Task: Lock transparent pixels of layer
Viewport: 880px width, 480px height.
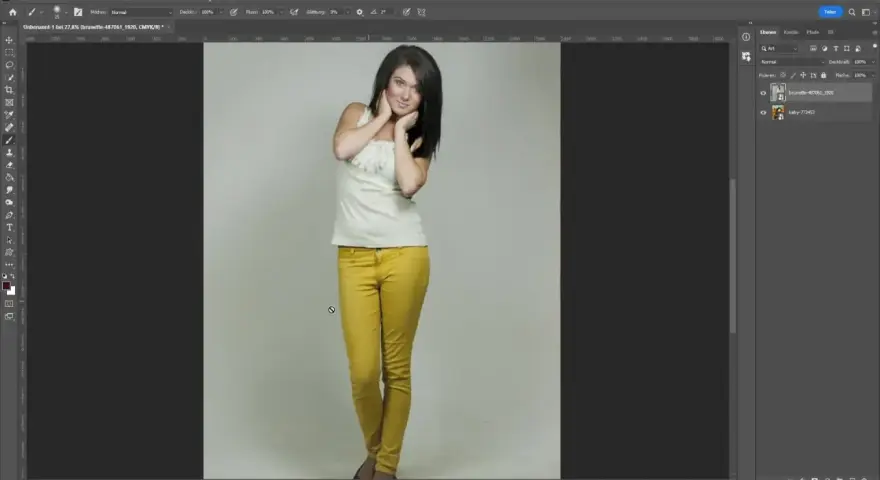Action: pyautogui.click(x=783, y=75)
